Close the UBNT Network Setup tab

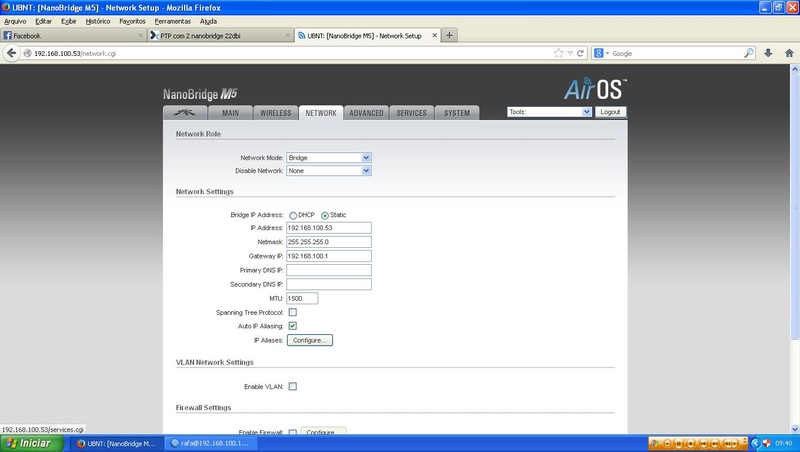(x=434, y=35)
